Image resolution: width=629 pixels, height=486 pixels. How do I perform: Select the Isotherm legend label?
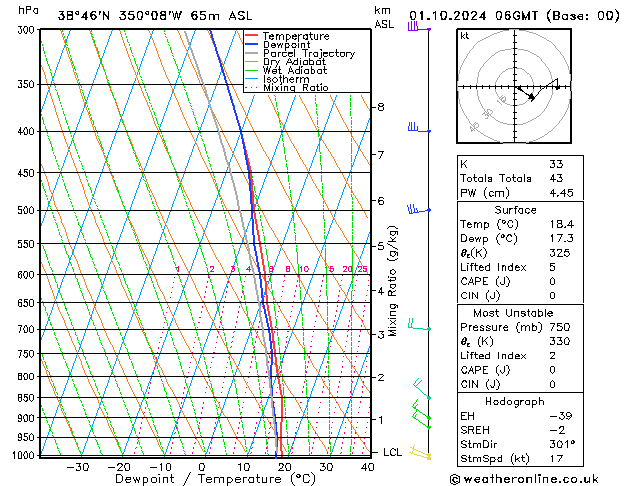point(286,79)
